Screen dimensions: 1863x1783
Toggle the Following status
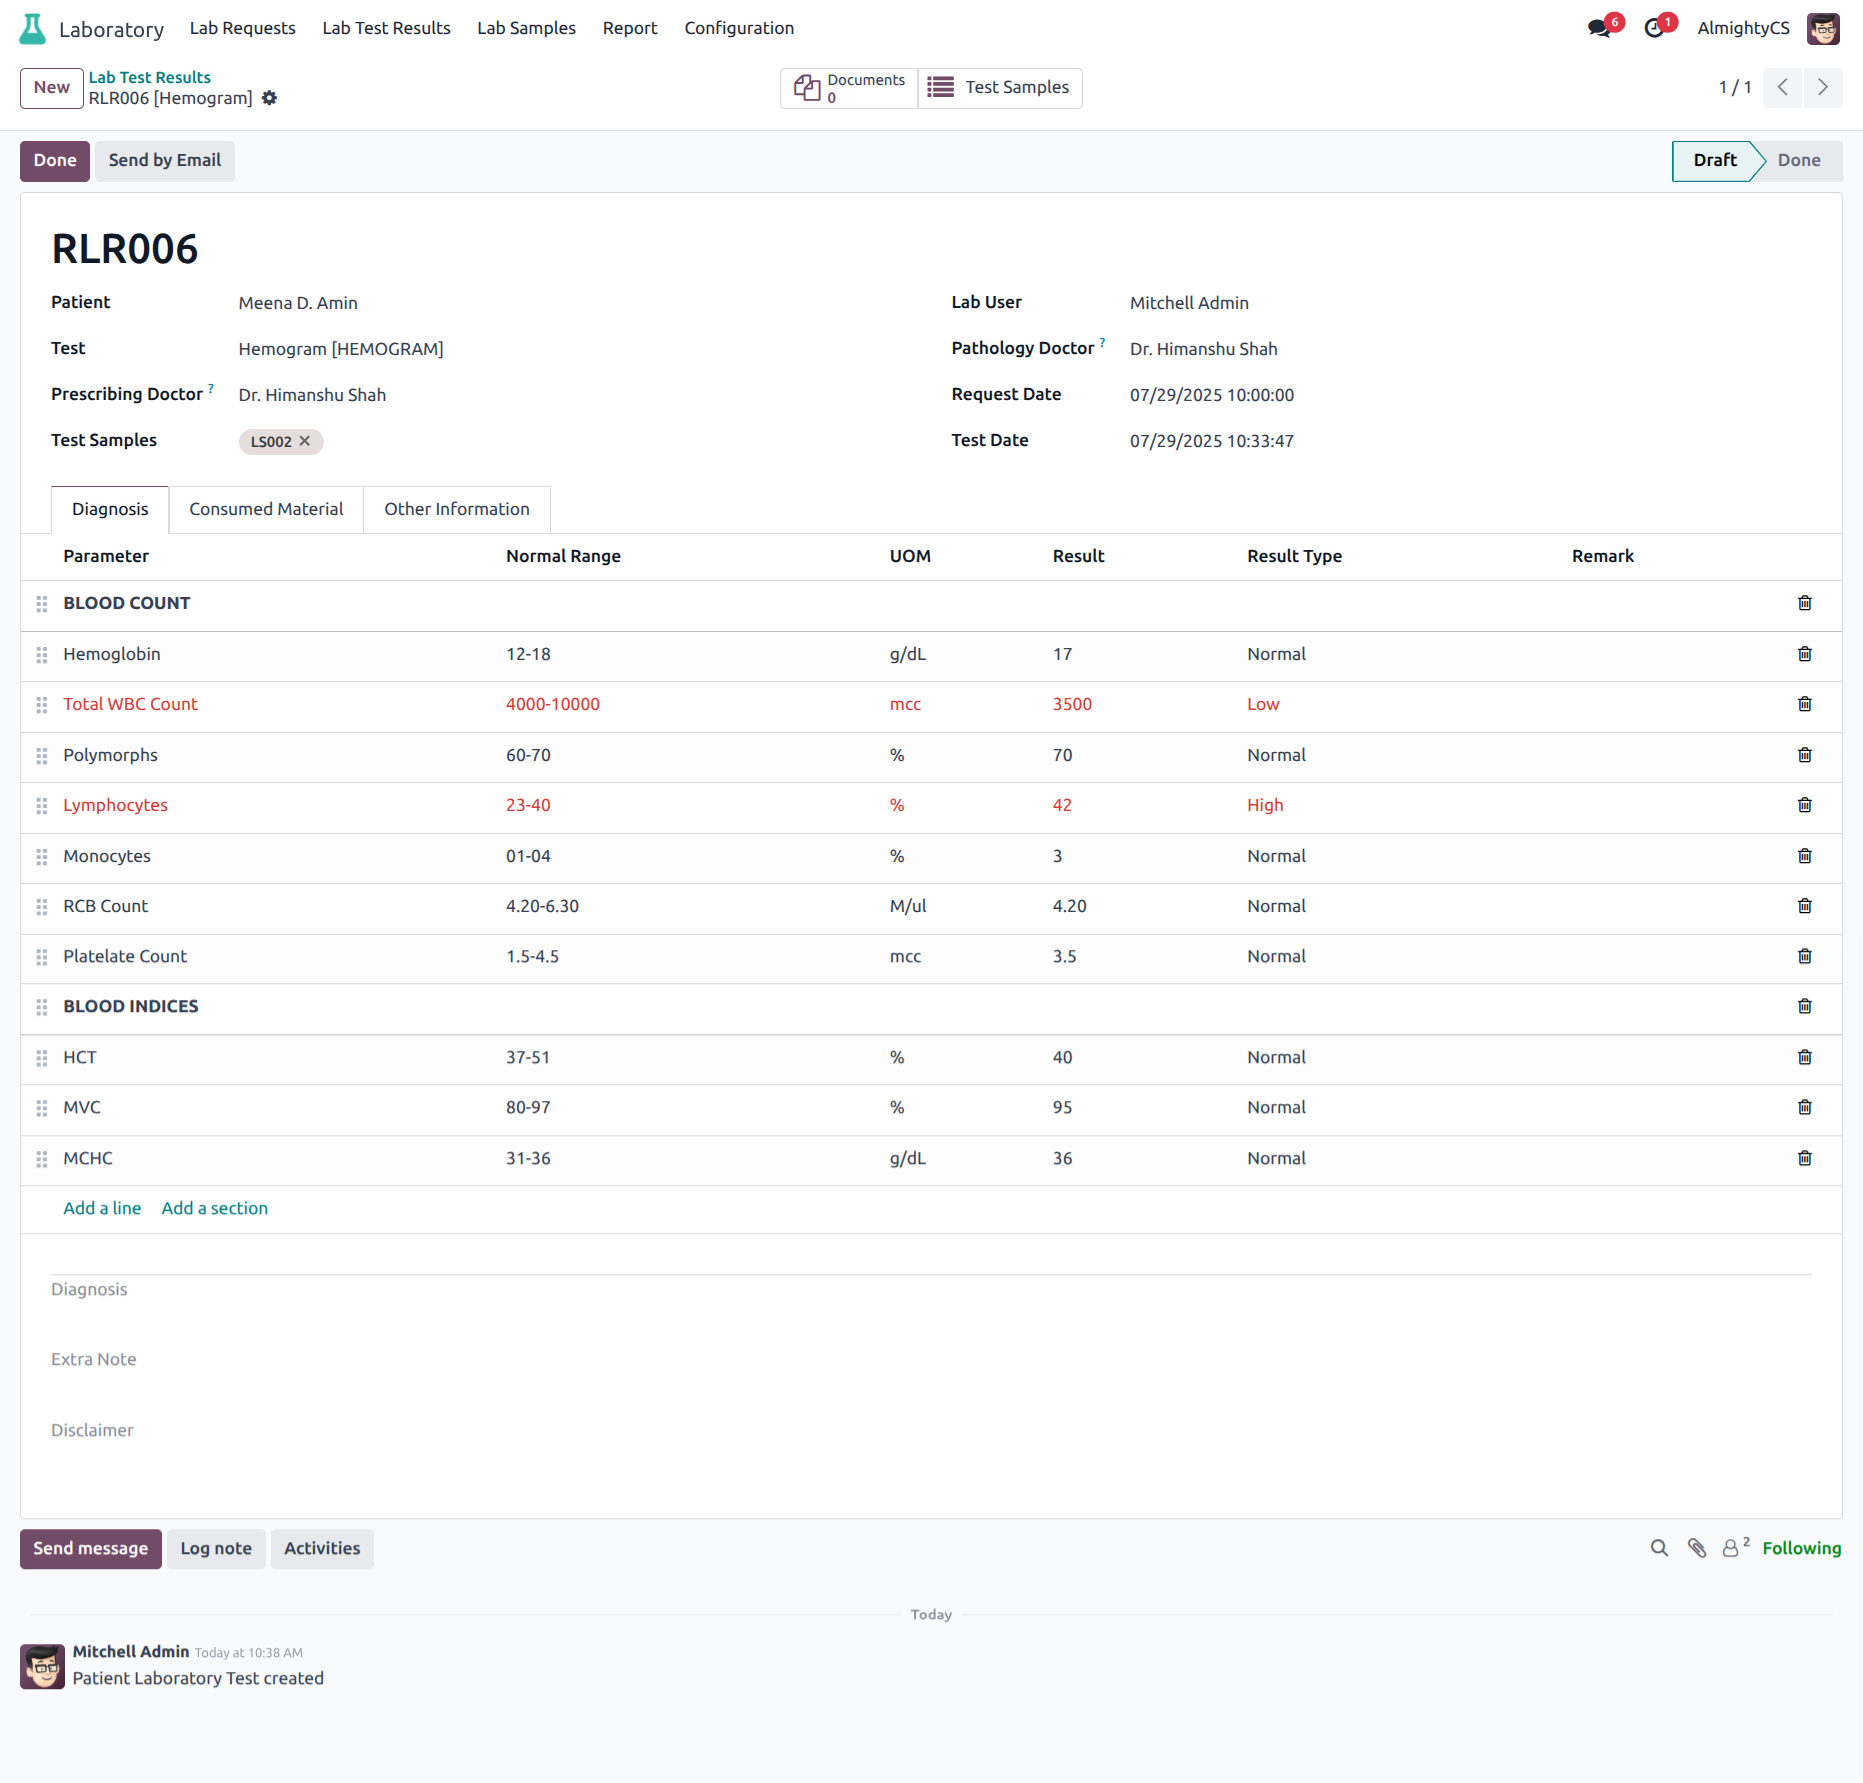click(x=1801, y=1548)
